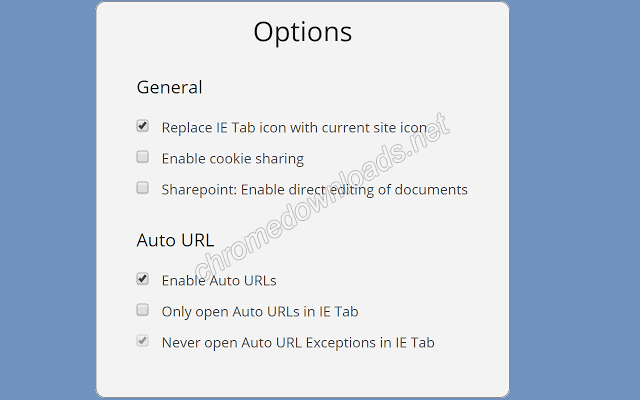Click the 'Replace IE Tab icon with current site icon' label
The width and height of the screenshot is (640, 400).
(295, 128)
